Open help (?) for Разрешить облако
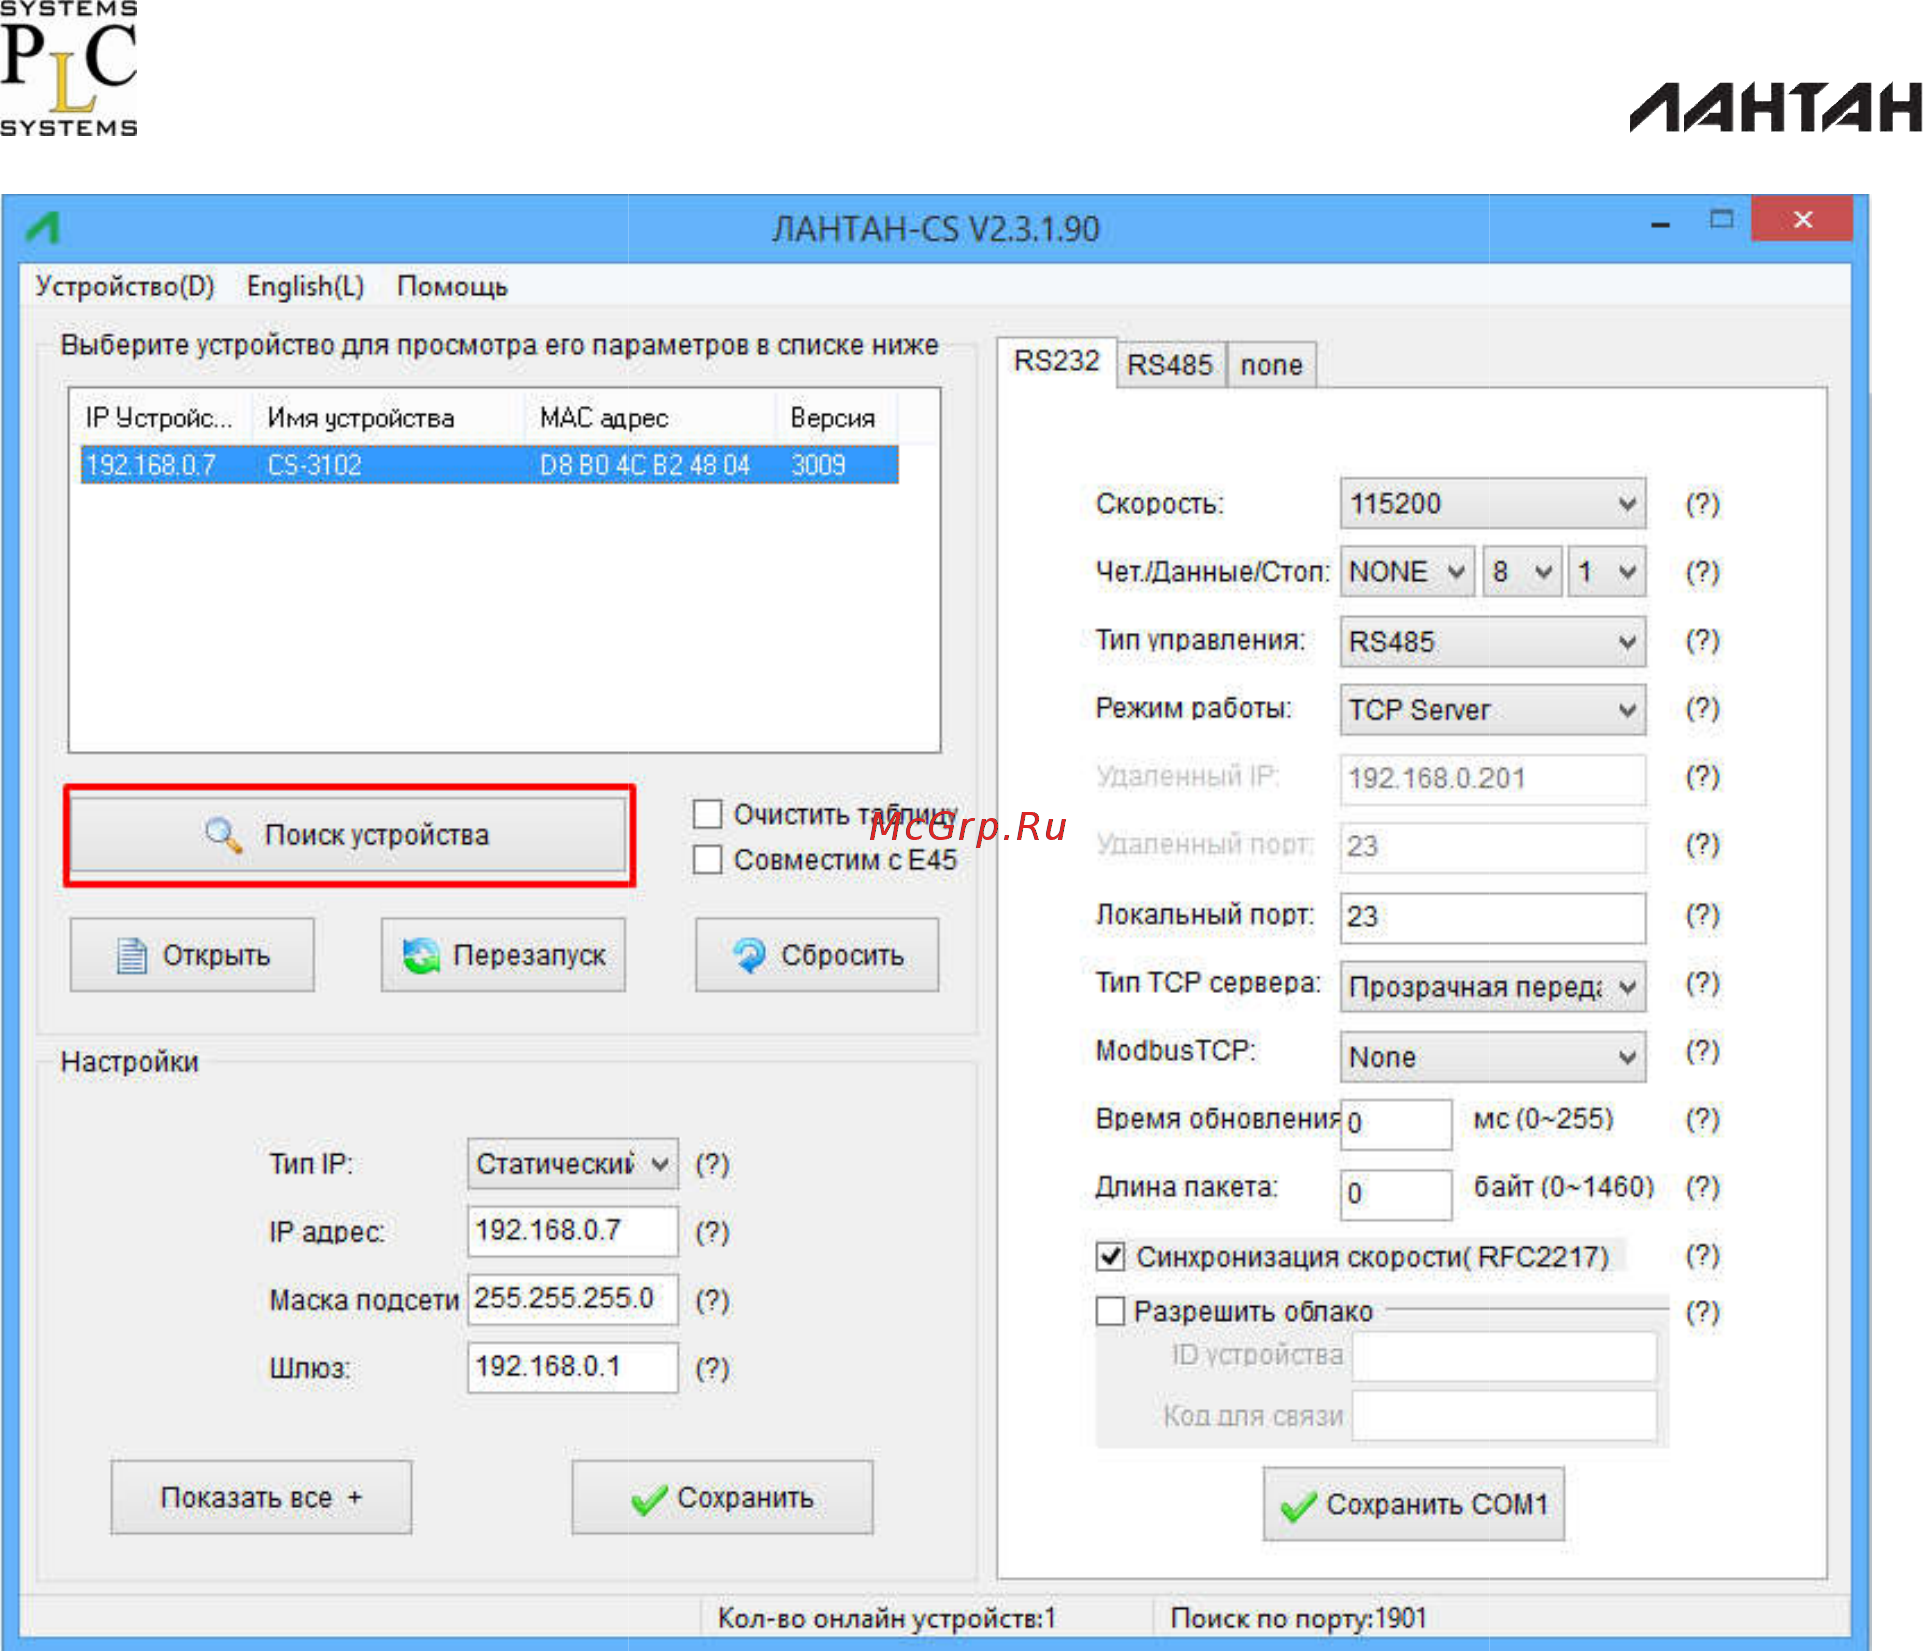The height and width of the screenshot is (1651, 1924). 1702,1311
